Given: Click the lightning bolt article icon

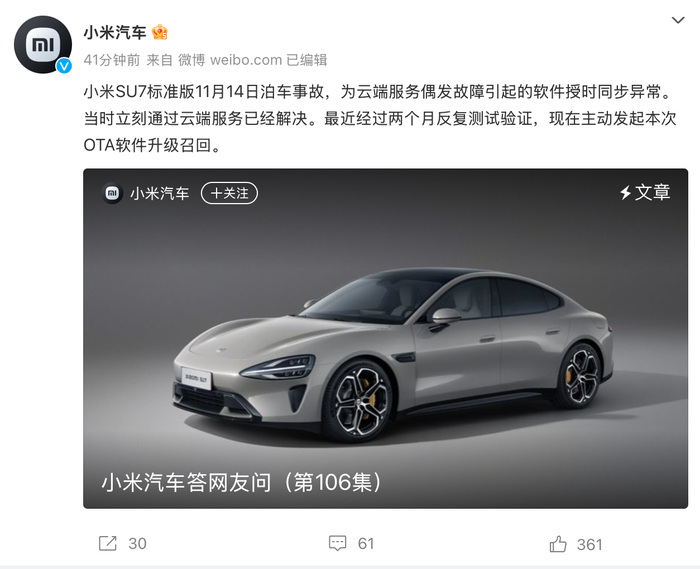Looking at the screenshot, I should [x=625, y=193].
